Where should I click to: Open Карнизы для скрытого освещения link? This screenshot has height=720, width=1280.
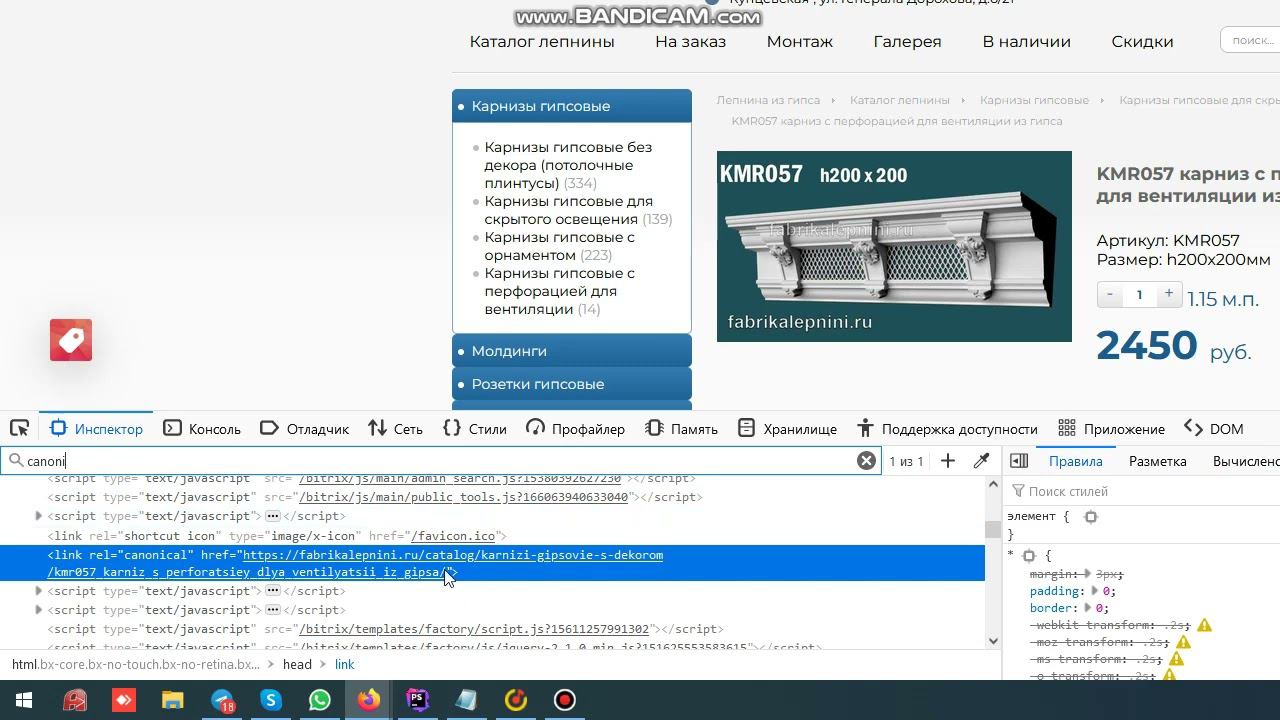568,210
